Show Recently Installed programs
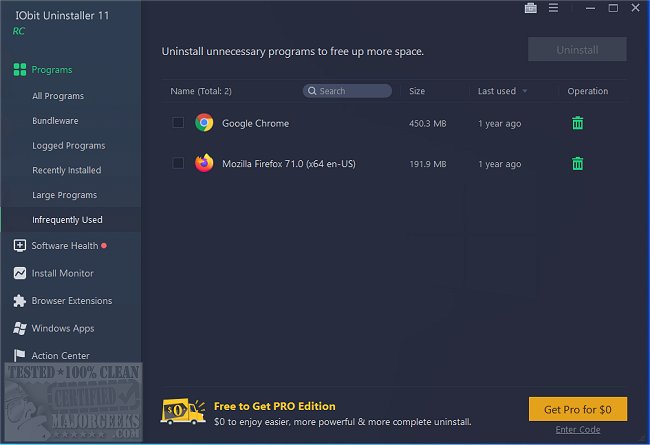The image size is (650, 445). 67,170
